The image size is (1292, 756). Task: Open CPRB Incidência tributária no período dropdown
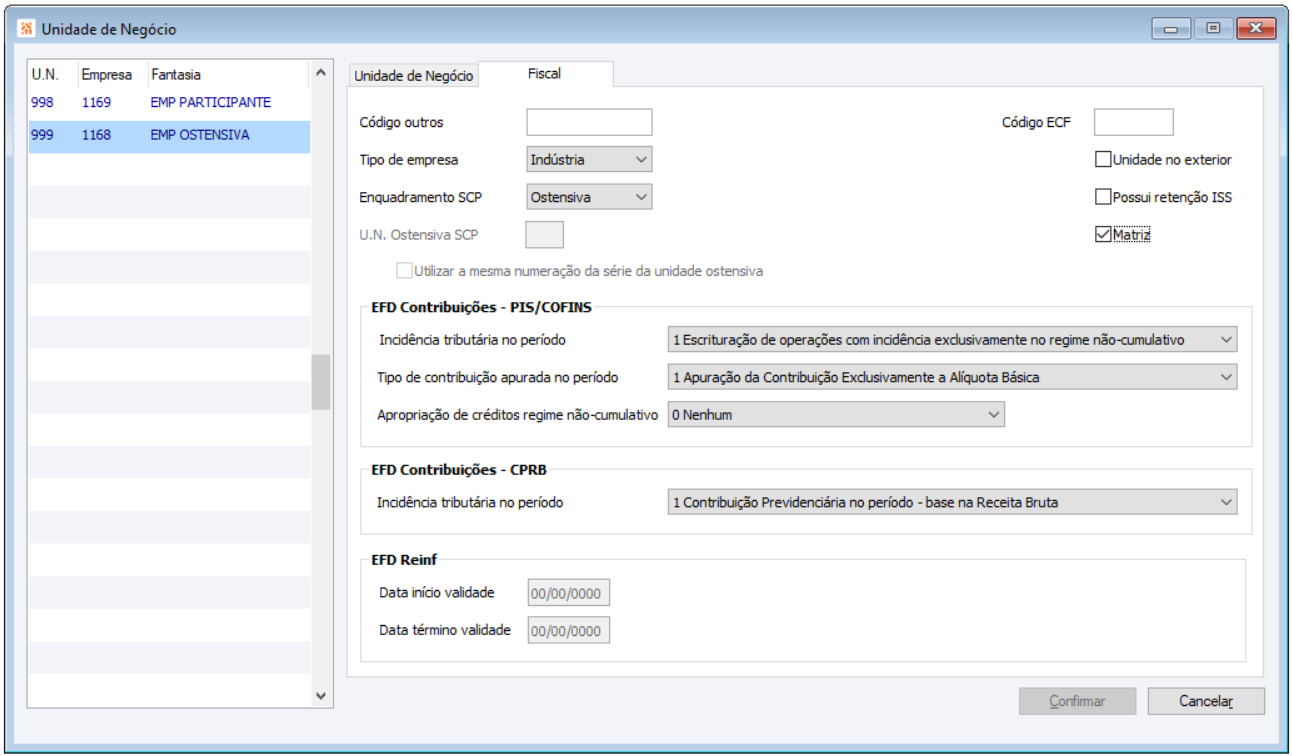[952, 502]
